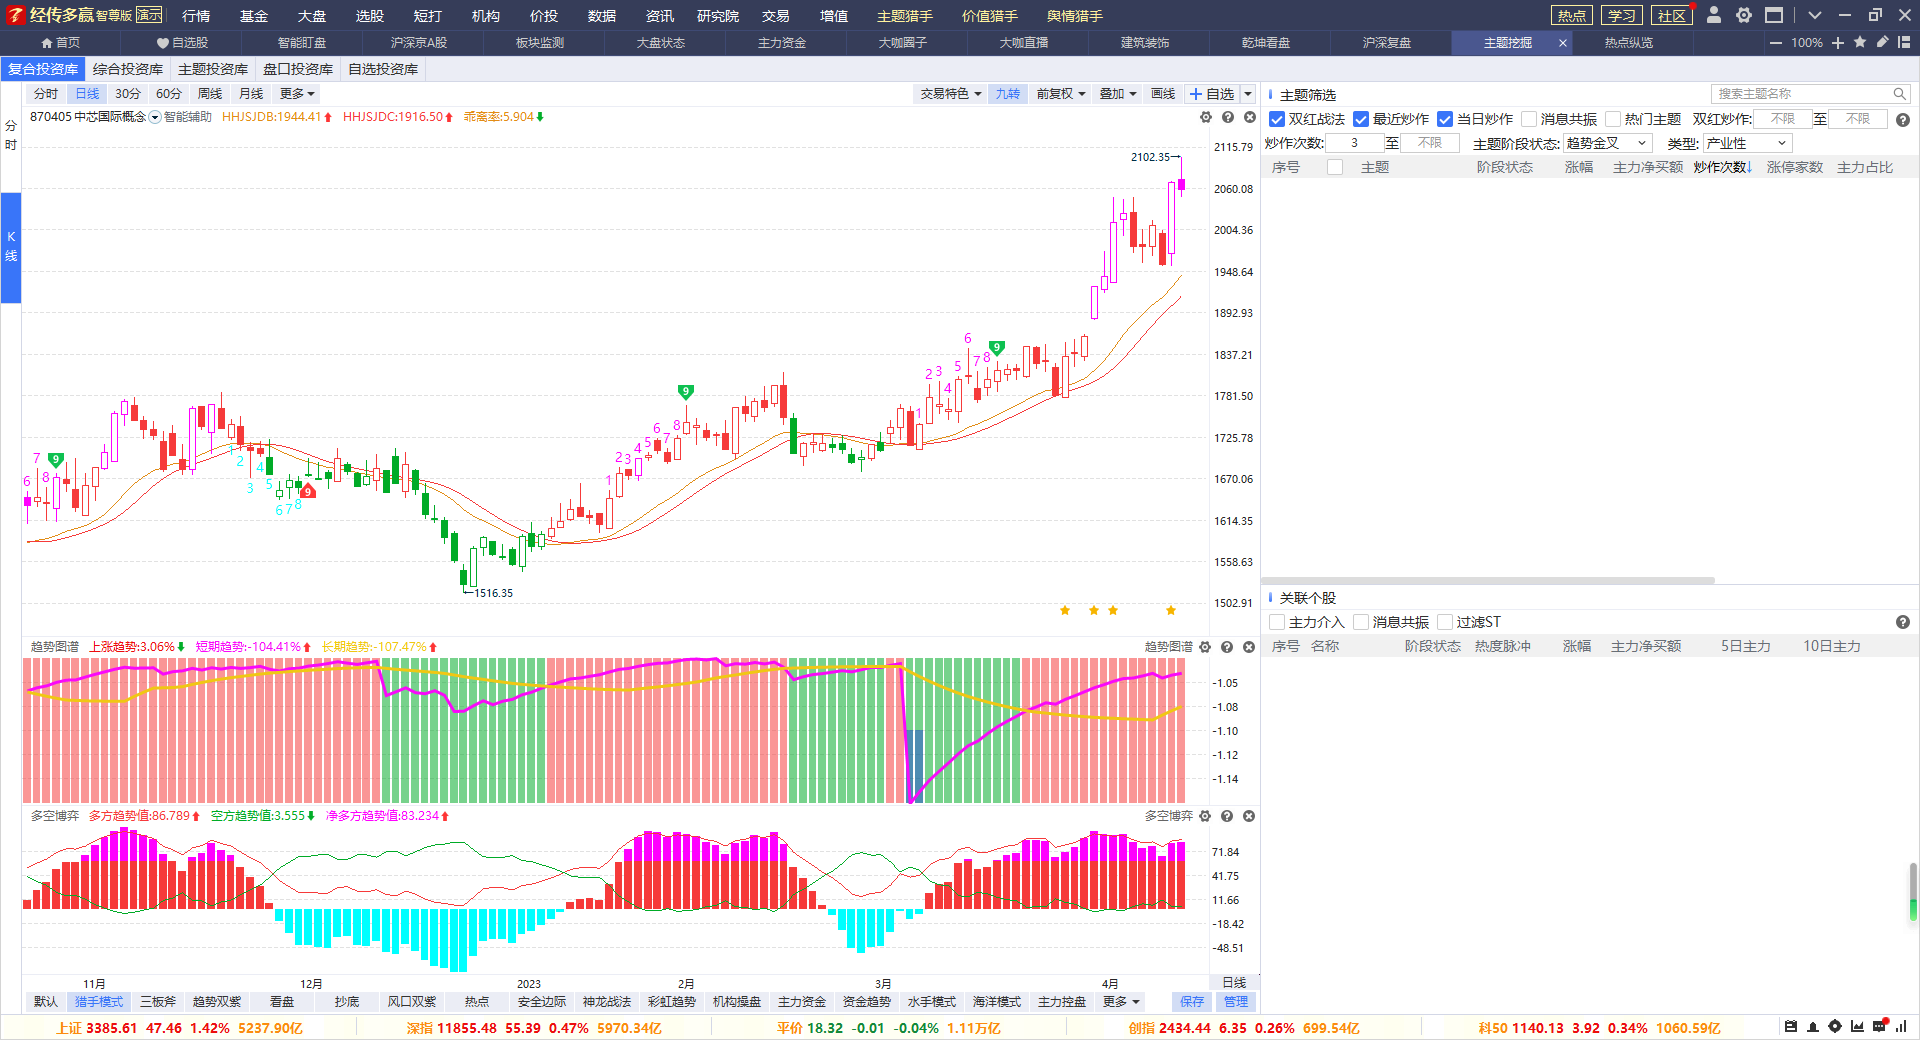
Task: Open the 选股 menu
Action: click(x=370, y=16)
